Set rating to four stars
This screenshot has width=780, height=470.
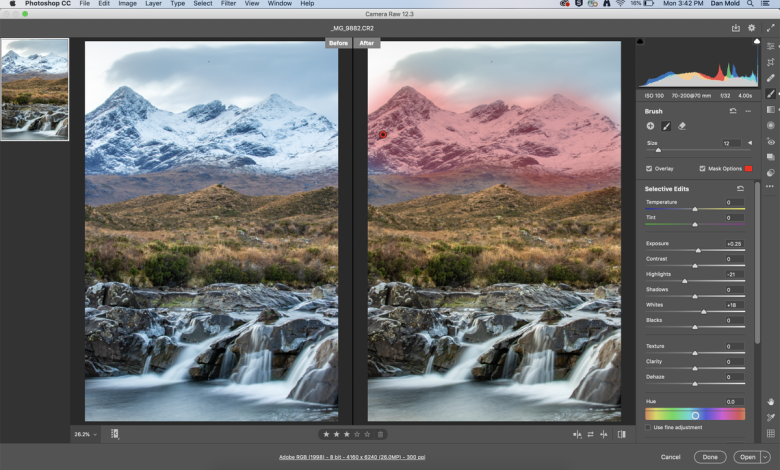pos(357,434)
